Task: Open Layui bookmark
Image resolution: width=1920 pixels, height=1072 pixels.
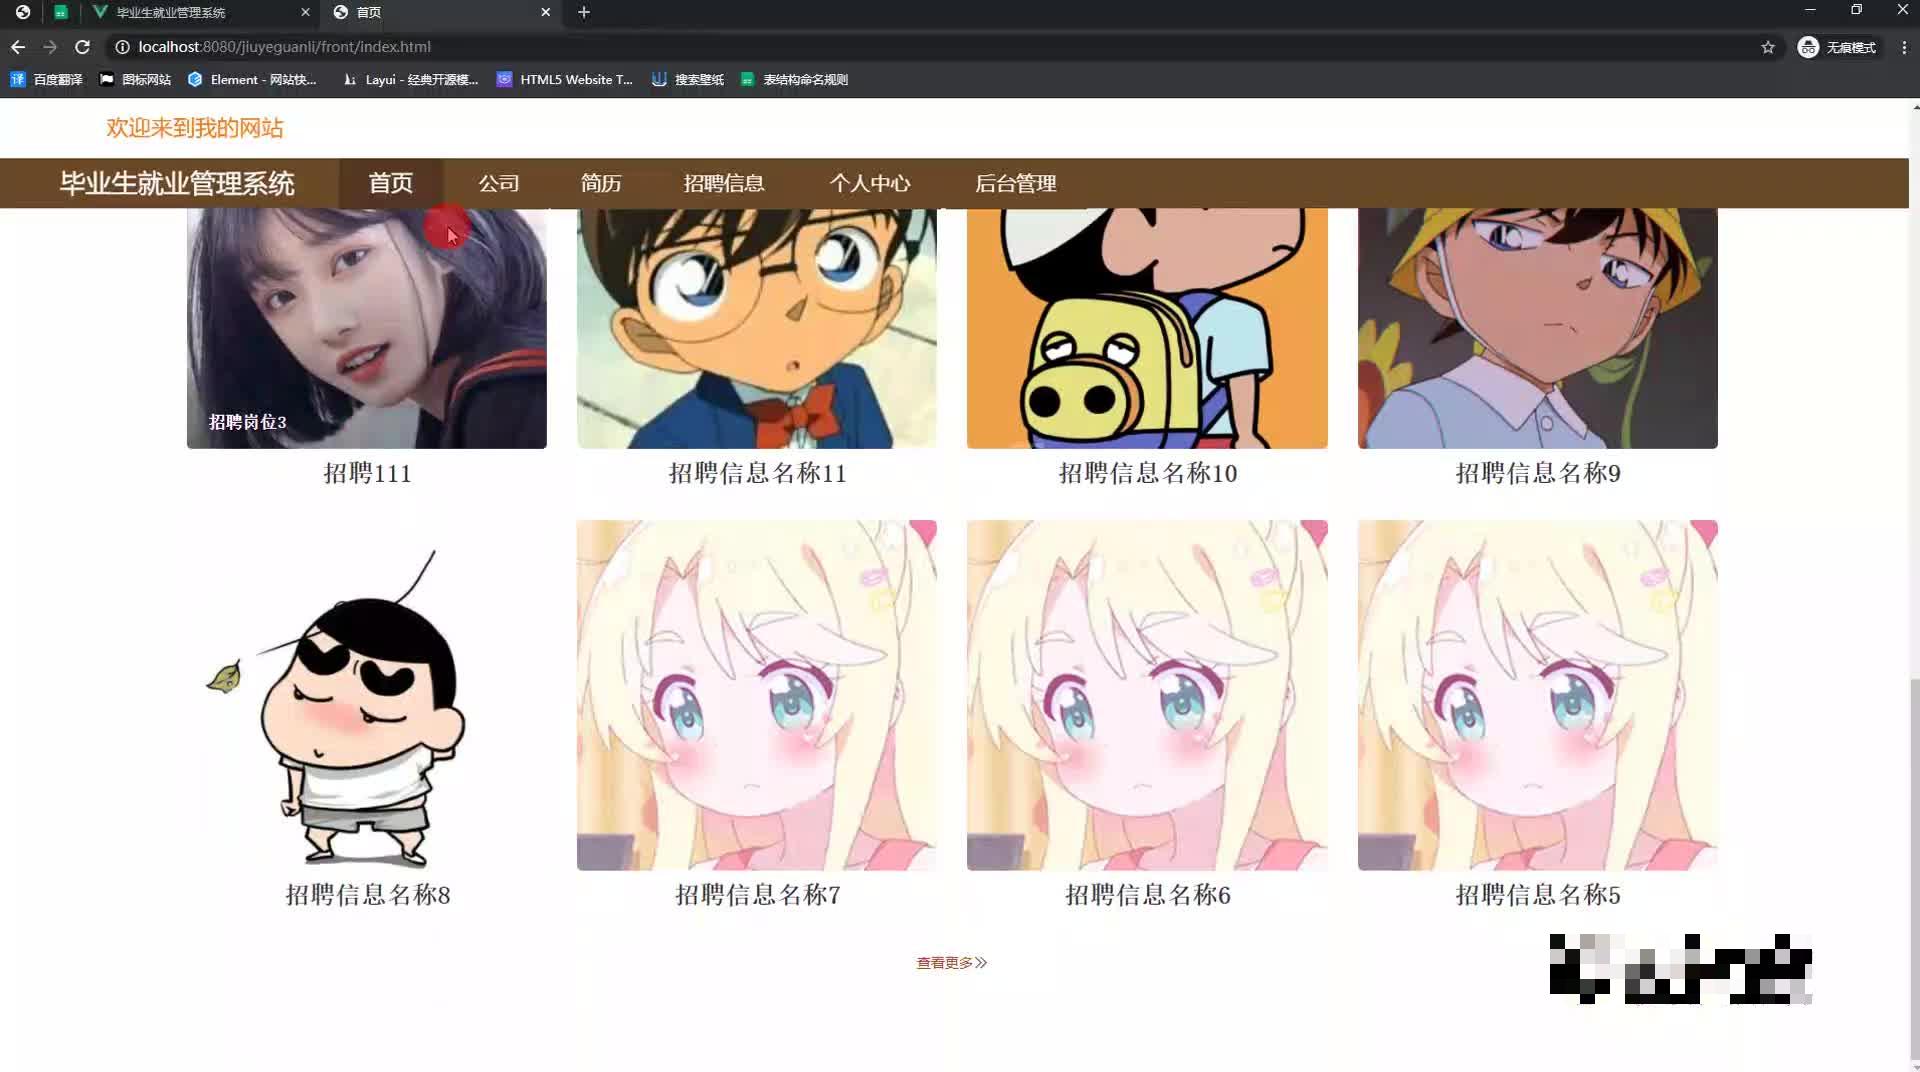Action: point(410,79)
